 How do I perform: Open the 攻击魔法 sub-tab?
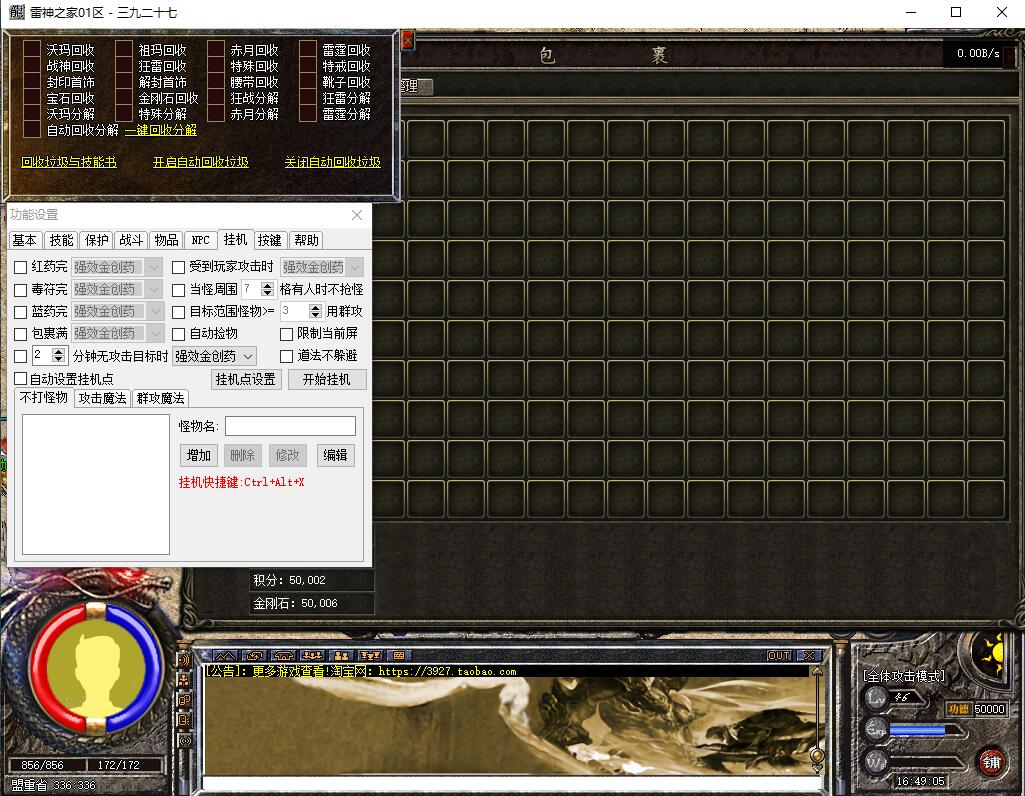point(103,398)
